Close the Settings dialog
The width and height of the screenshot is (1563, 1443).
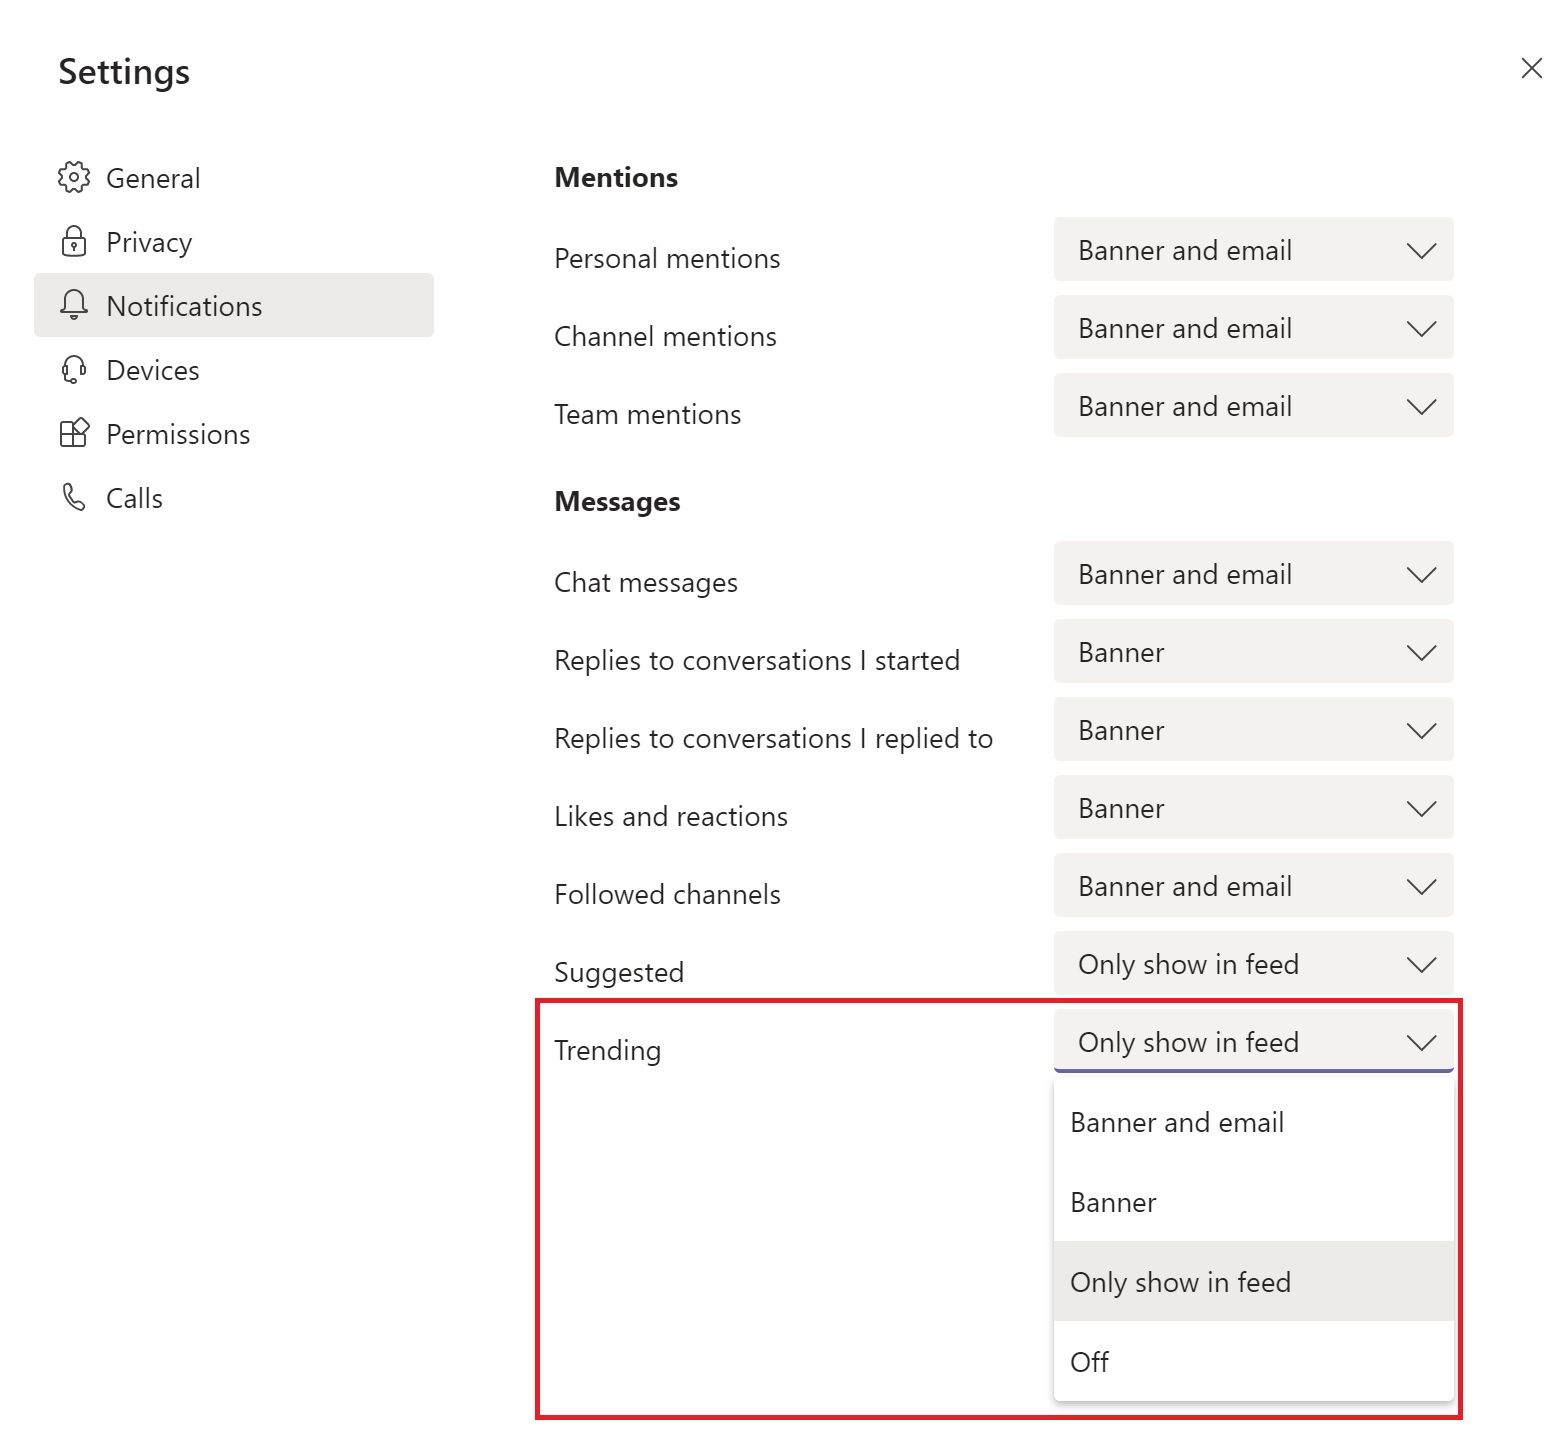tap(1531, 68)
